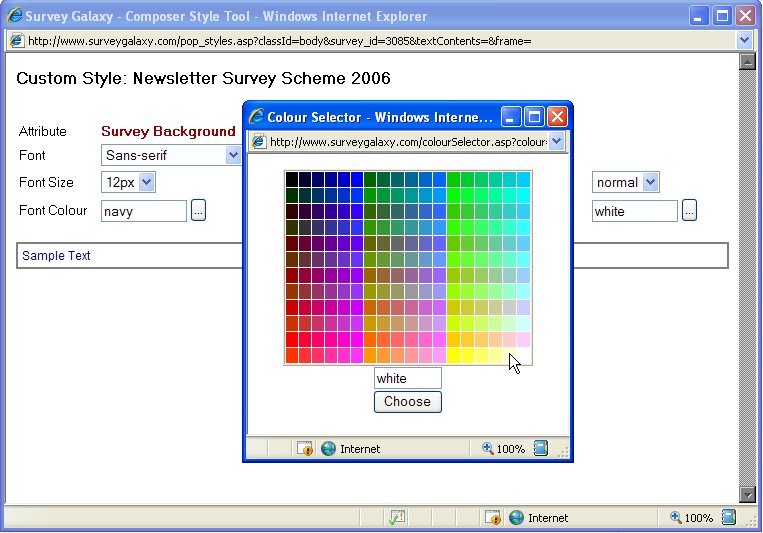
Task: Focus the main window colour field containing white
Action: pyautogui.click(x=635, y=211)
